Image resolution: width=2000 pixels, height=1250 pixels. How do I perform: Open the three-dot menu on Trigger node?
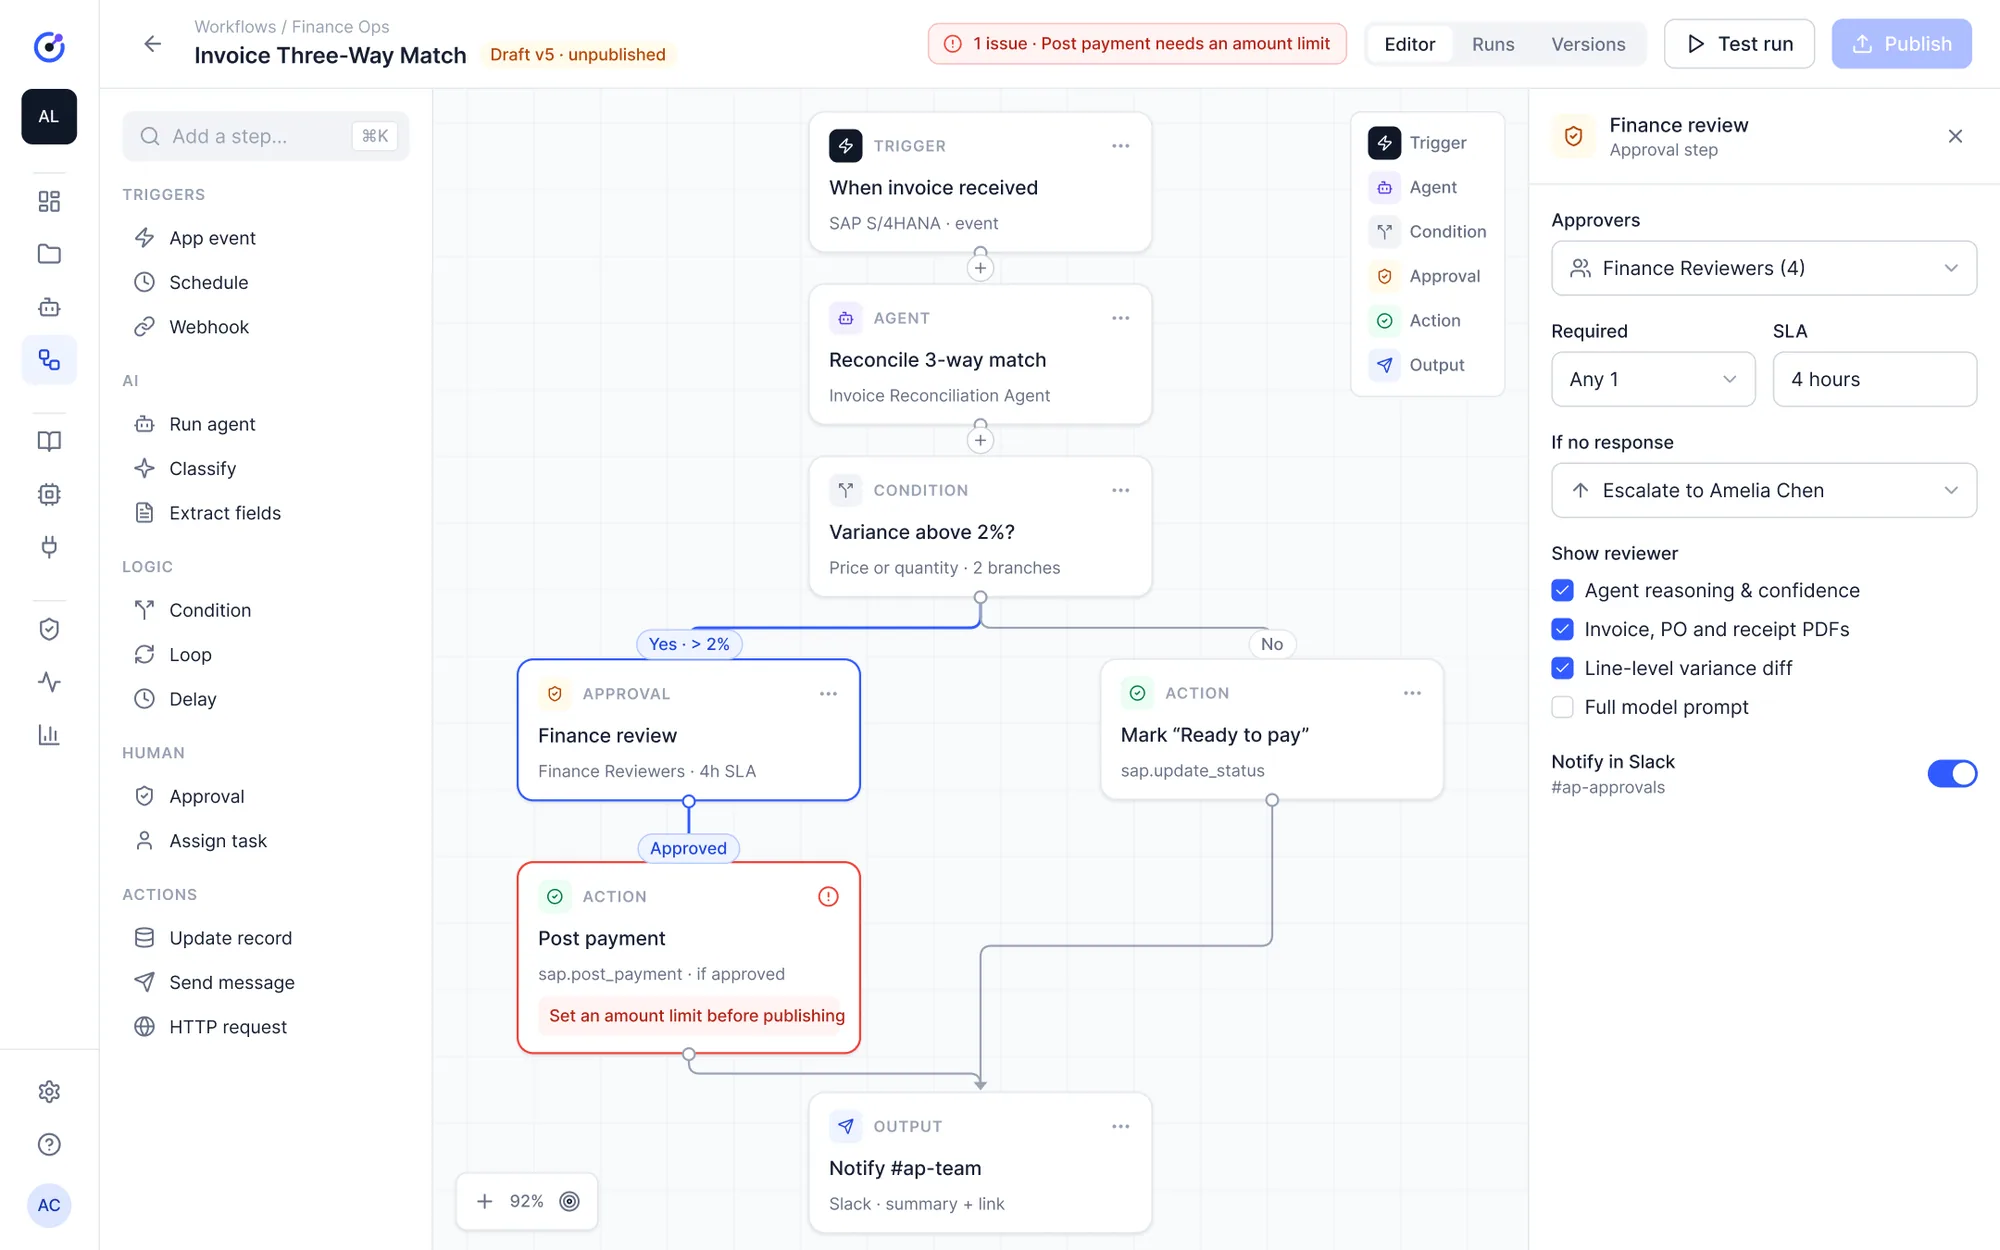click(1120, 146)
